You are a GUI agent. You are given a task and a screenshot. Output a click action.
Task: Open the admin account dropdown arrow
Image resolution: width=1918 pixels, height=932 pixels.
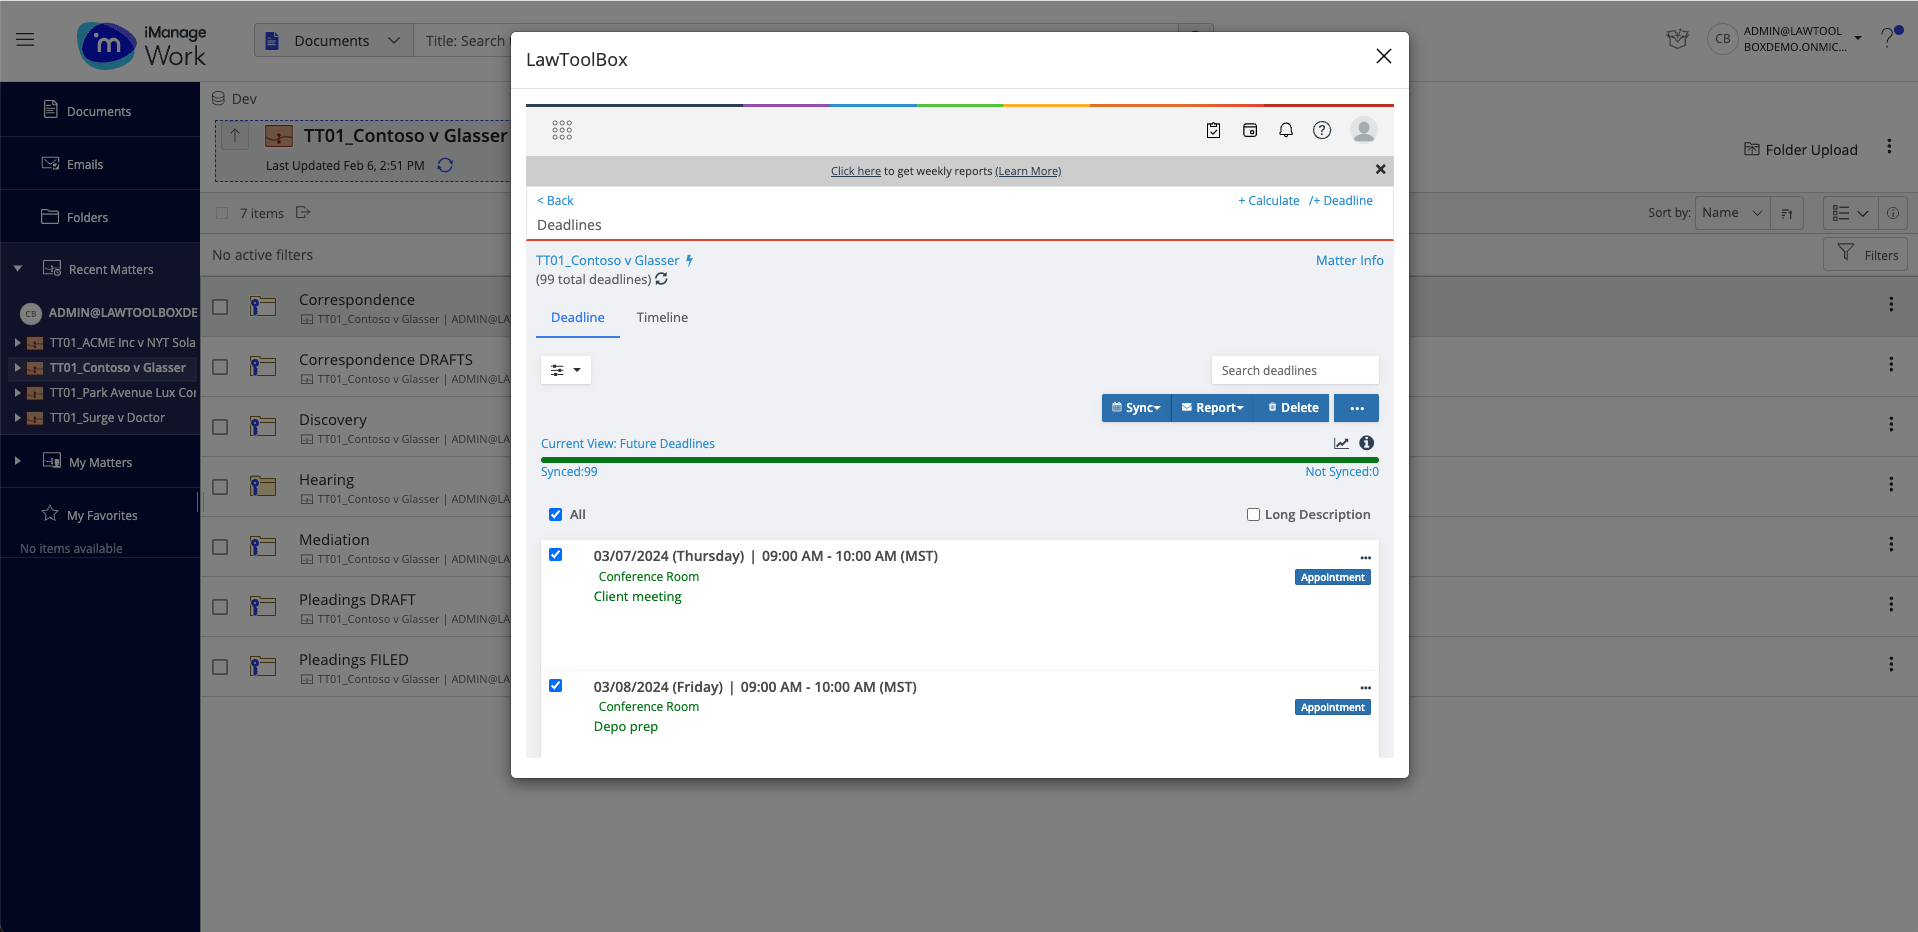click(x=1858, y=39)
